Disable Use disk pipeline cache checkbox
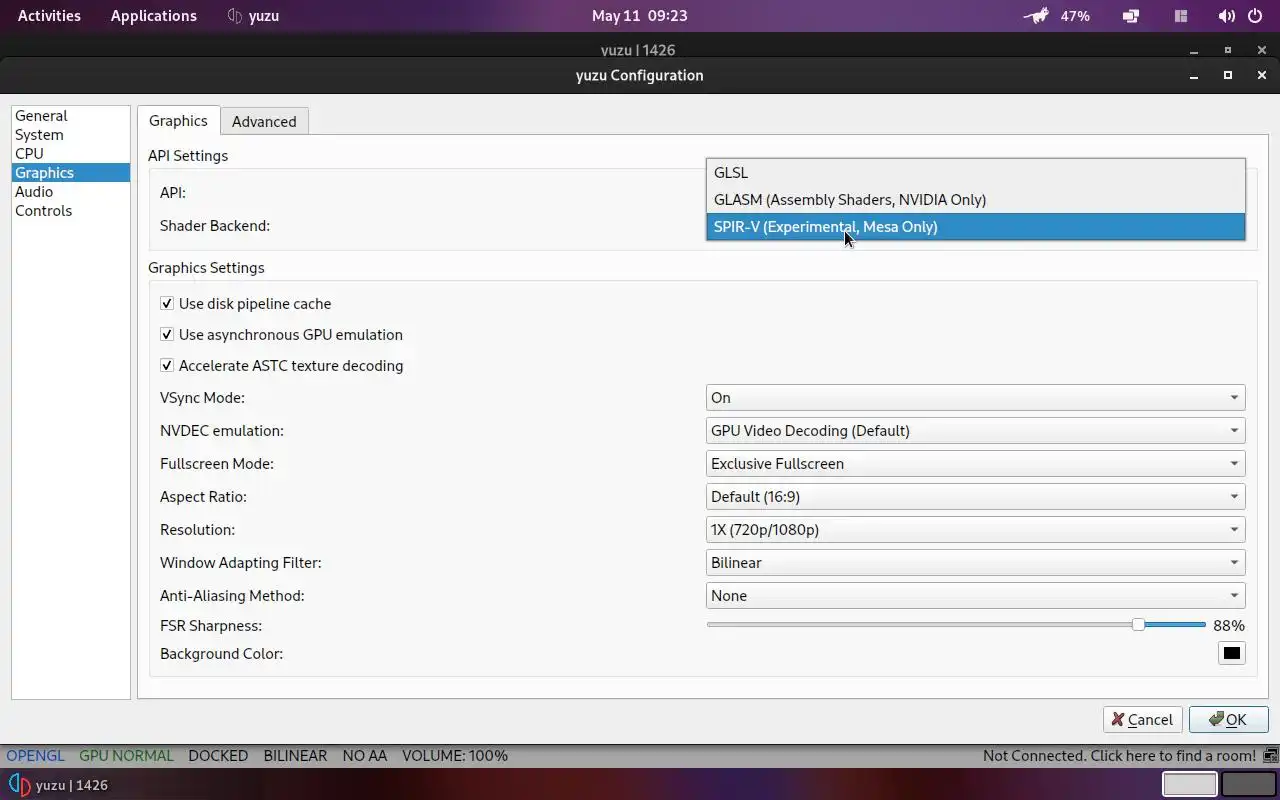The width and height of the screenshot is (1280, 800). click(x=167, y=303)
